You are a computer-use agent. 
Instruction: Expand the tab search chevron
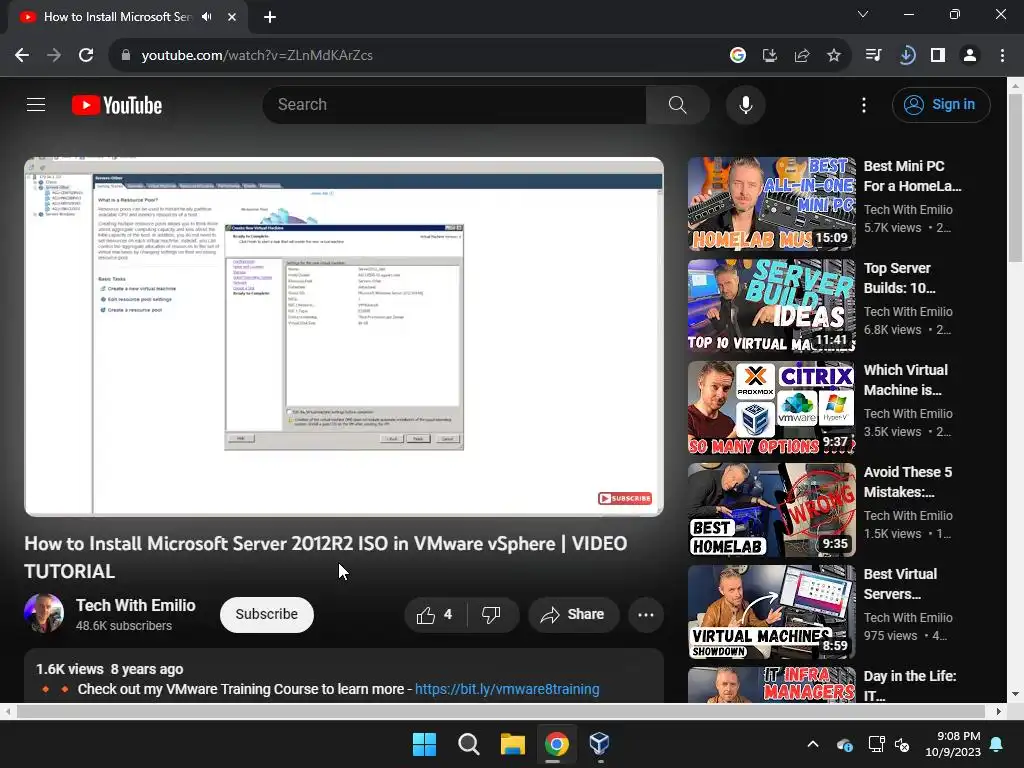863,14
